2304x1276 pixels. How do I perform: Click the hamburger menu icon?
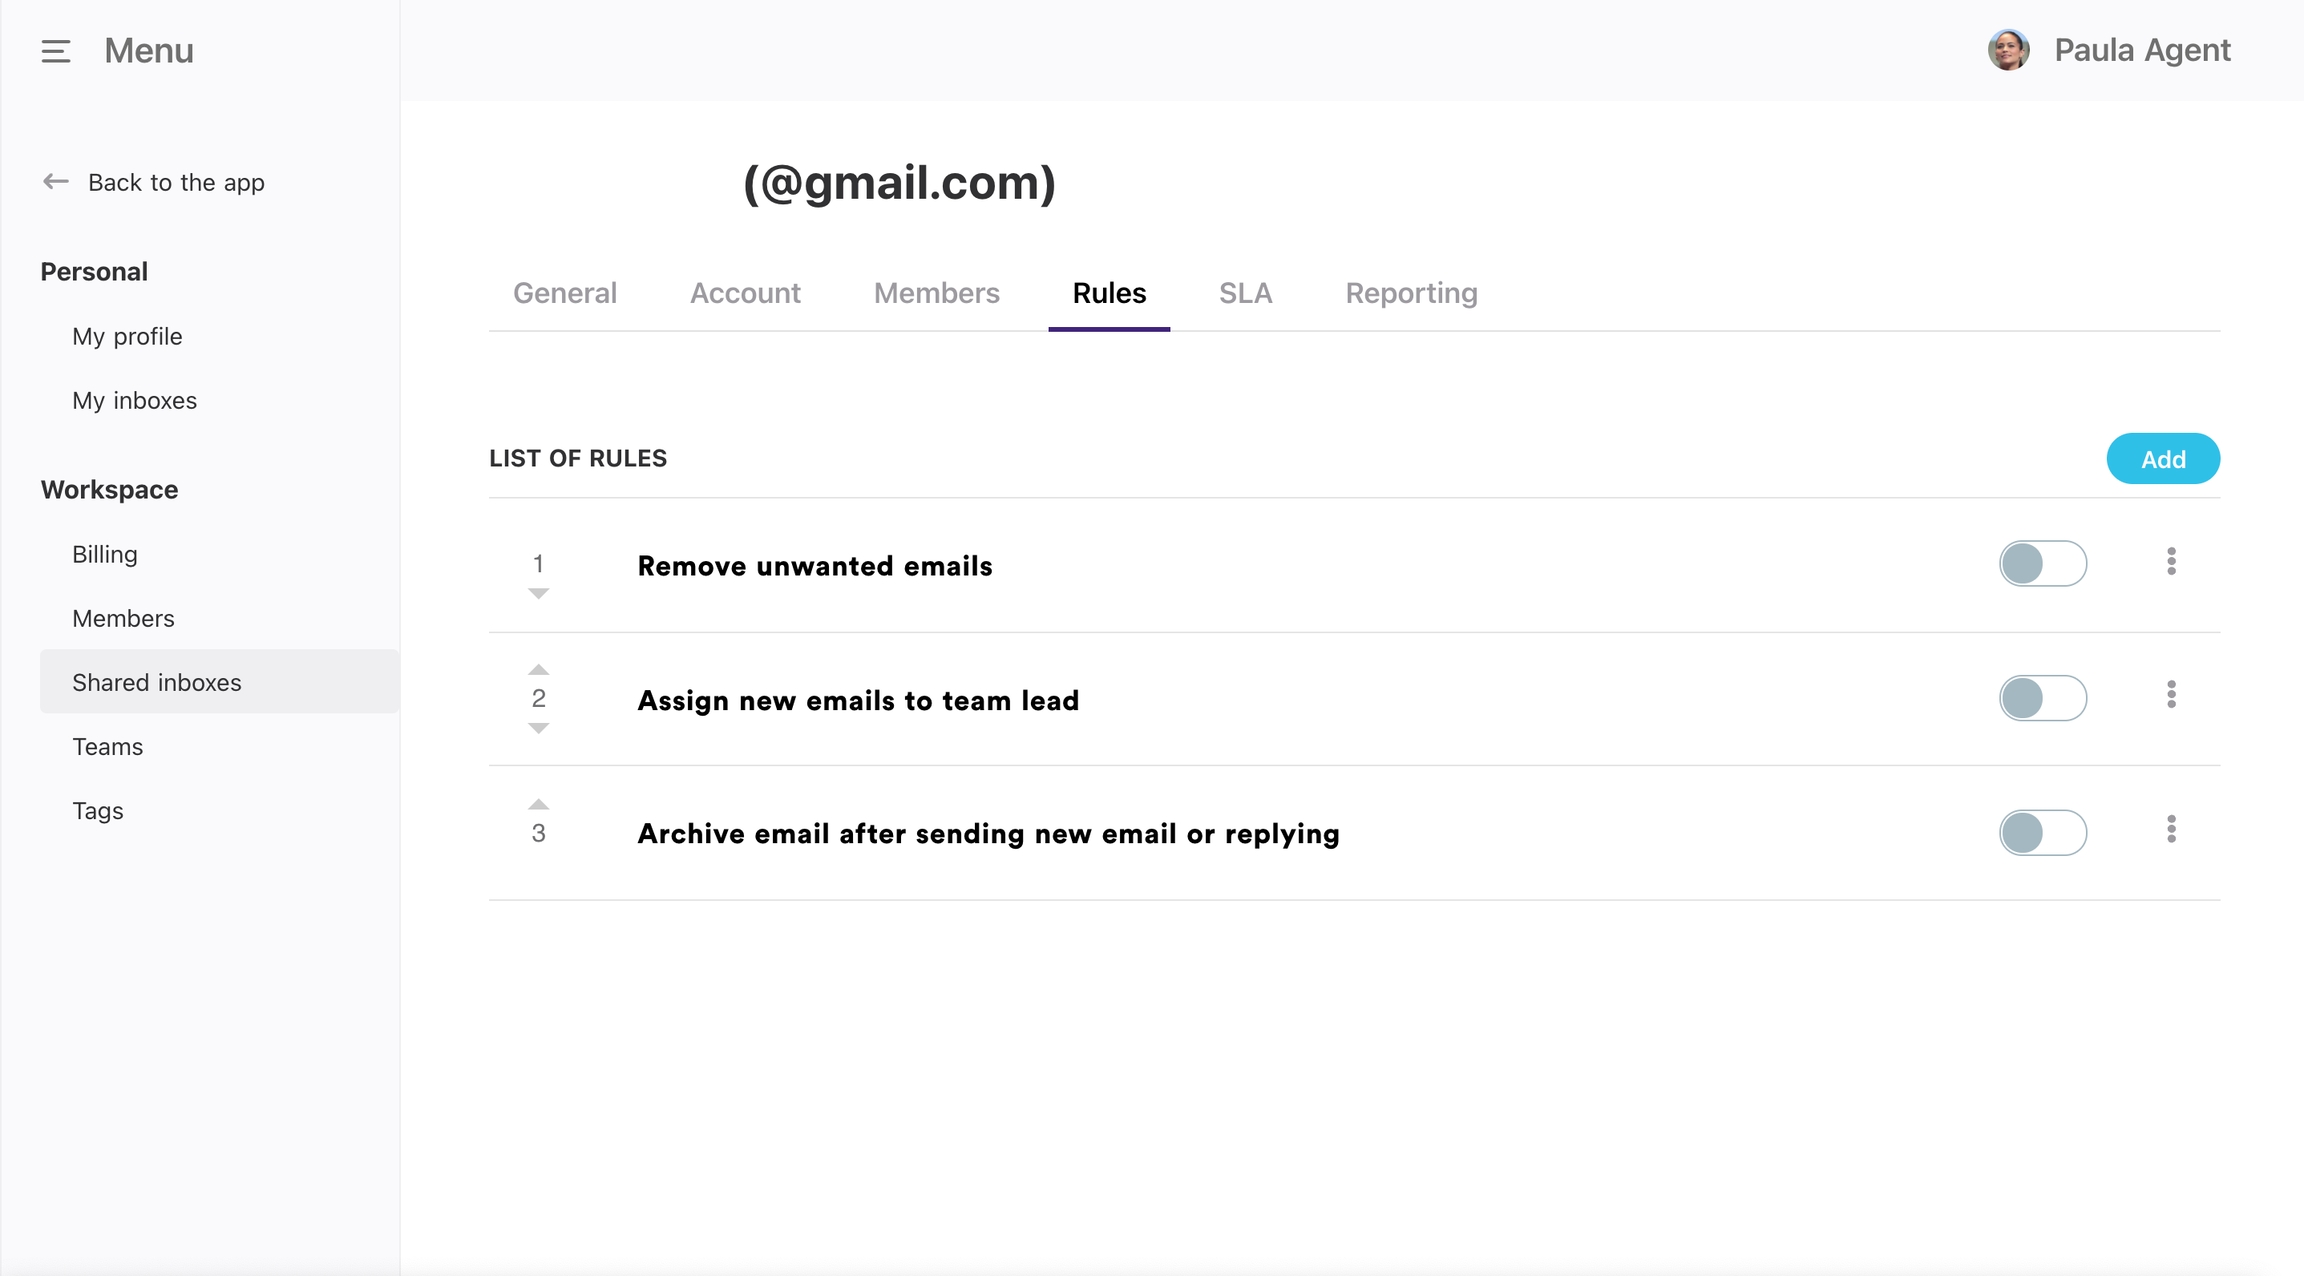pos(56,51)
